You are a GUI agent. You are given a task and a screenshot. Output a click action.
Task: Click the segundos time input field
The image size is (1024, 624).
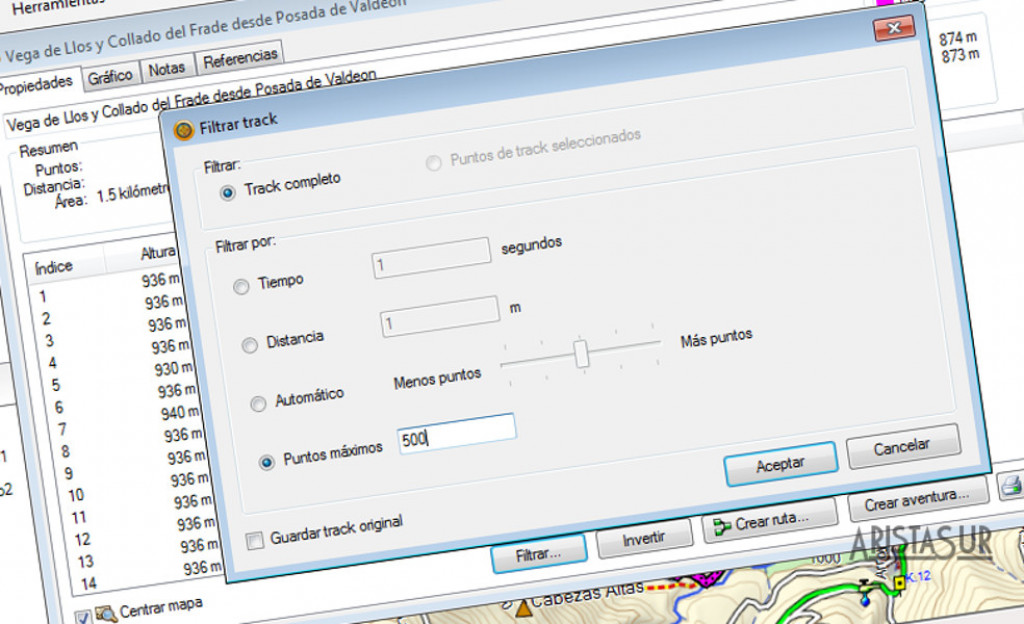pyautogui.click(x=431, y=258)
